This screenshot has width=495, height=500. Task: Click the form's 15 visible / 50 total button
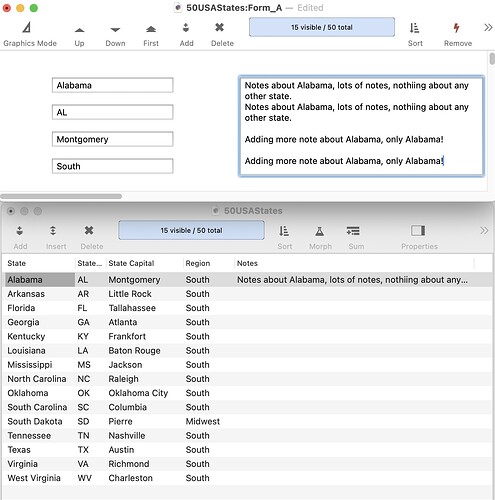click(x=322, y=27)
